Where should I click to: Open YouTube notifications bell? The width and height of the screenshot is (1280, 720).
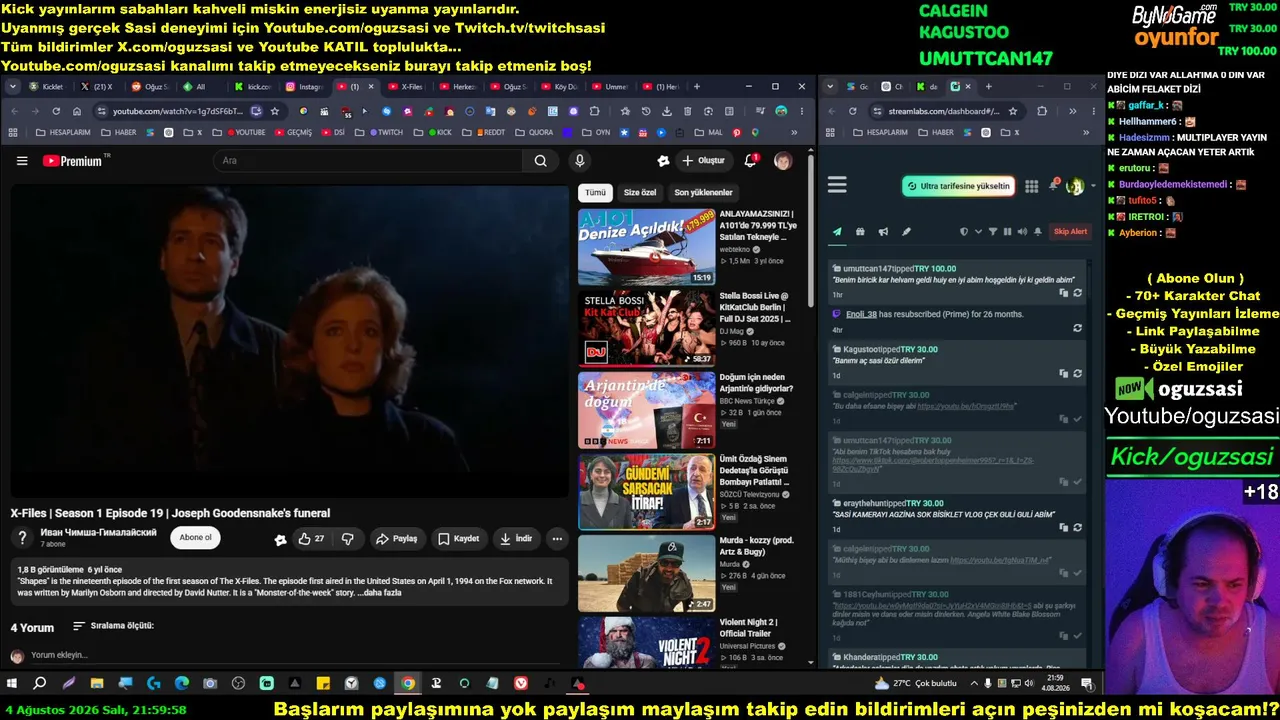(x=751, y=161)
